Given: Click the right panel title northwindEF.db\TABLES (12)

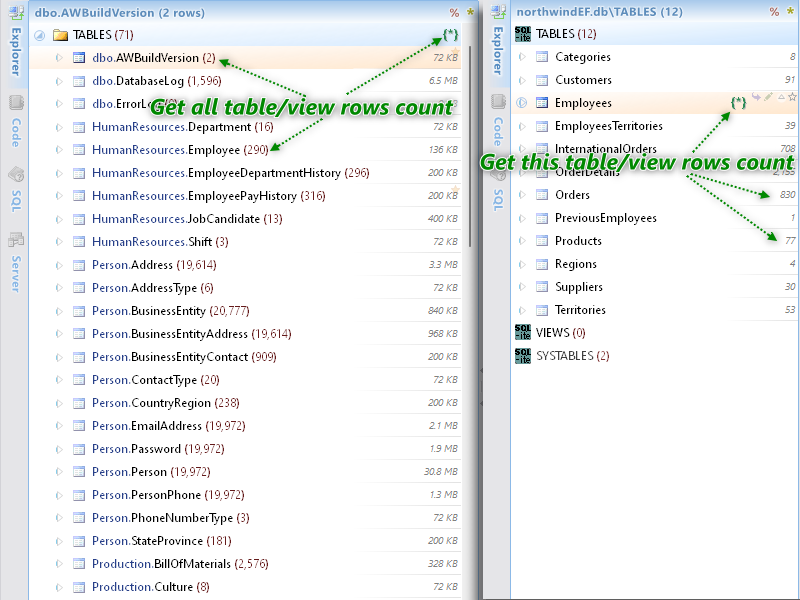Looking at the screenshot, I should (599, 12).
